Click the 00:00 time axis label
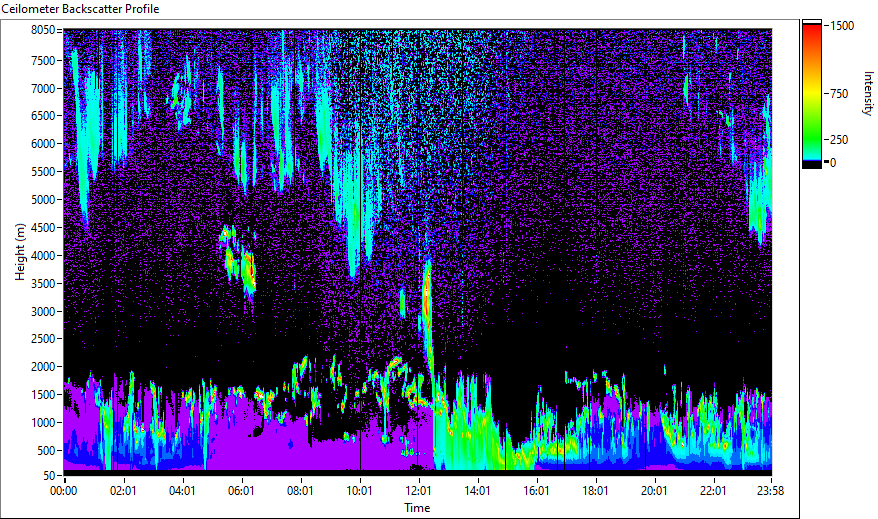The width and height of the screenshot is (878, 519). (x=64, y=491)
